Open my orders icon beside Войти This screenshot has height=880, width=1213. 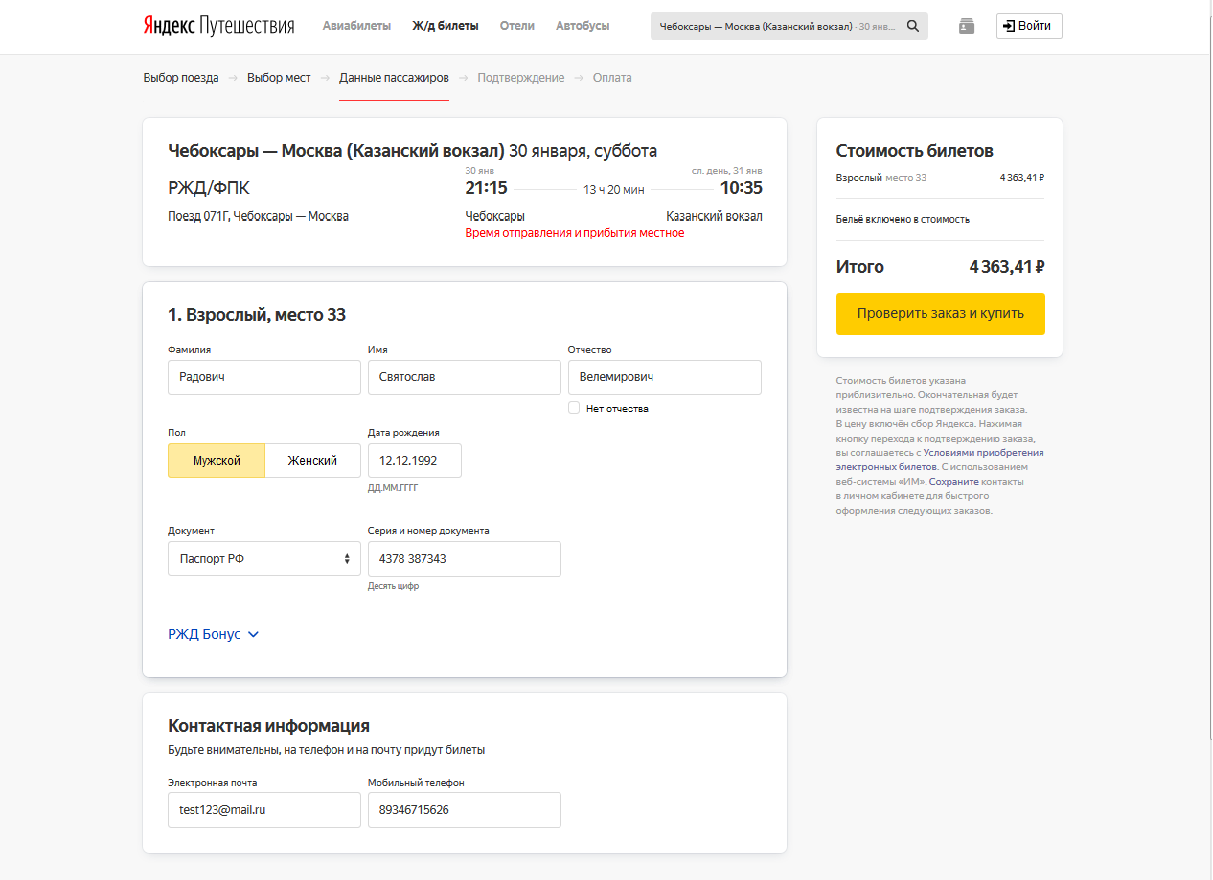point(966,26)
